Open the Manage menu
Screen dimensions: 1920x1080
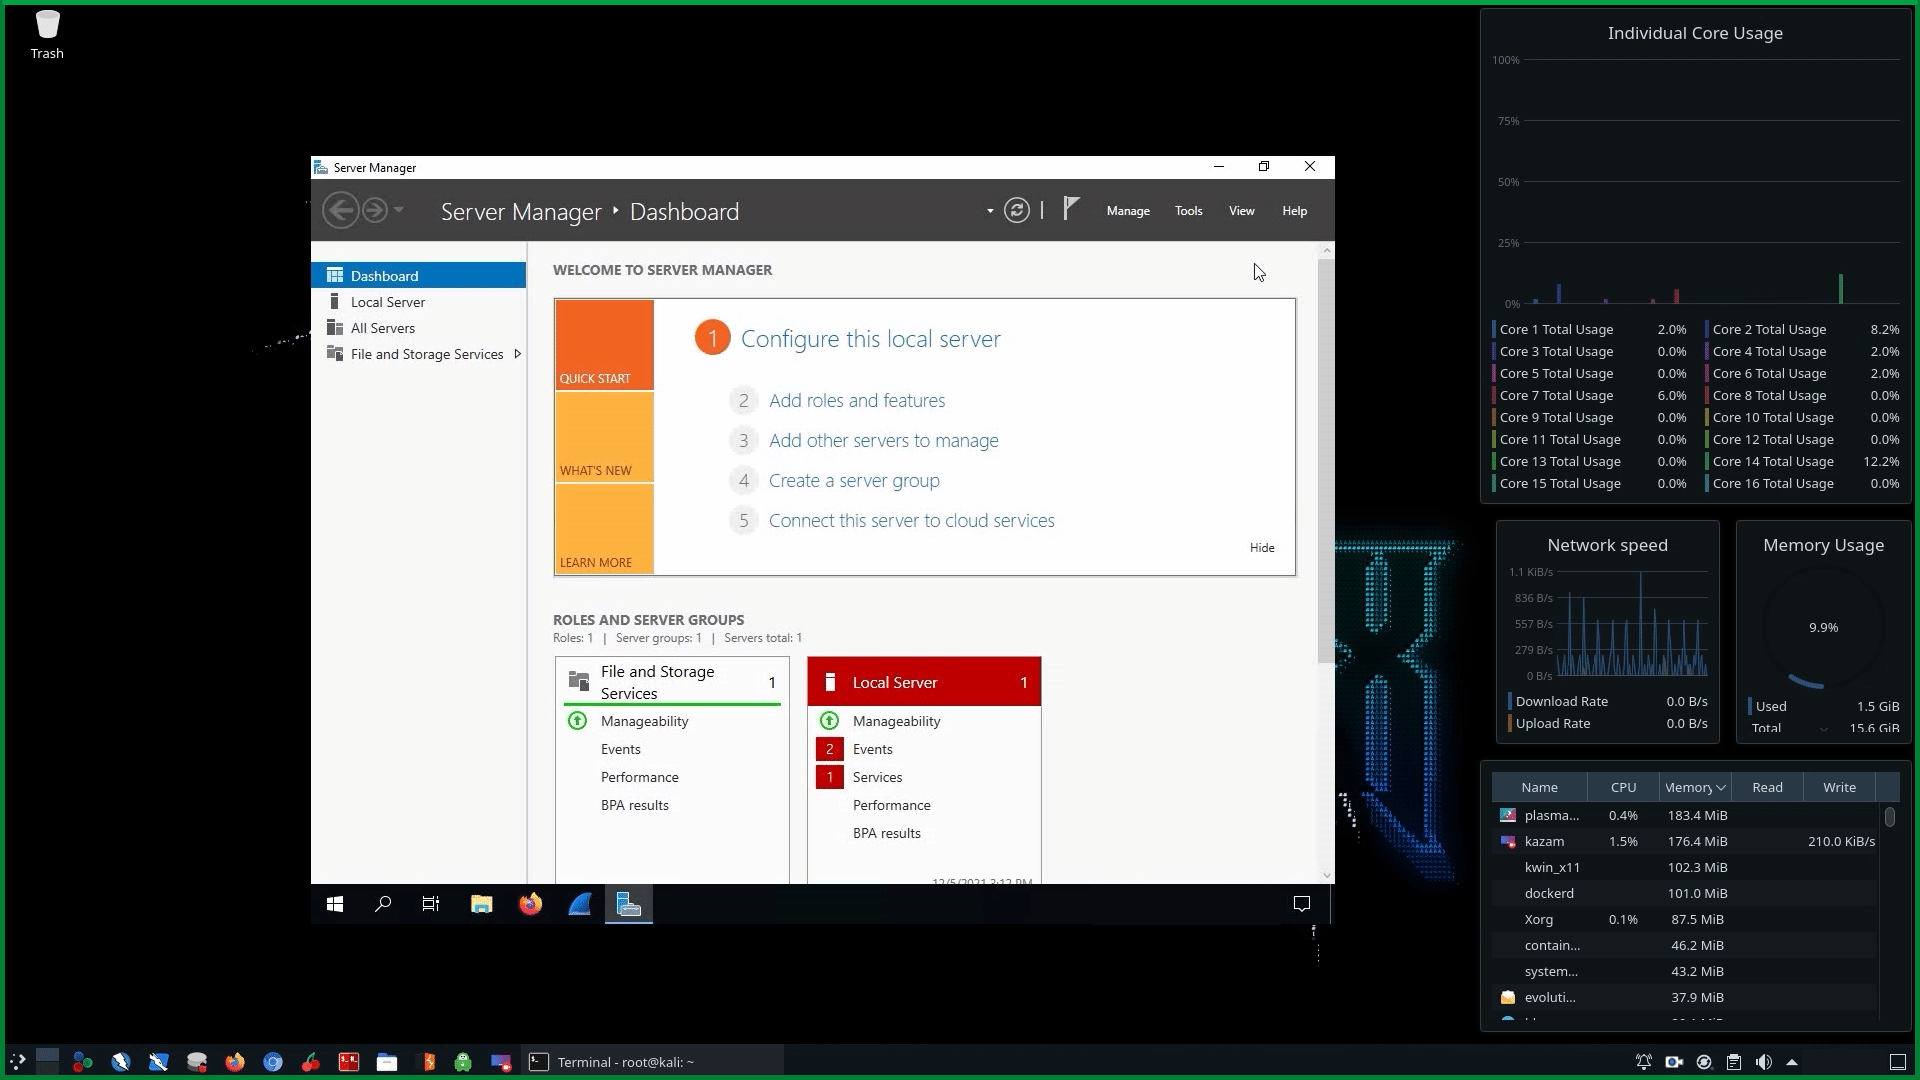pyautogui.click(x=1128, y=211)
